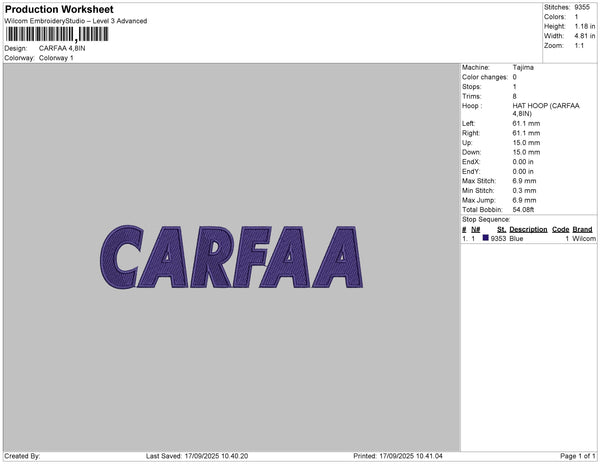Click the 'Color changes:' label
The width and height of the screenshot is (600, 464).
tap(485, 77)
